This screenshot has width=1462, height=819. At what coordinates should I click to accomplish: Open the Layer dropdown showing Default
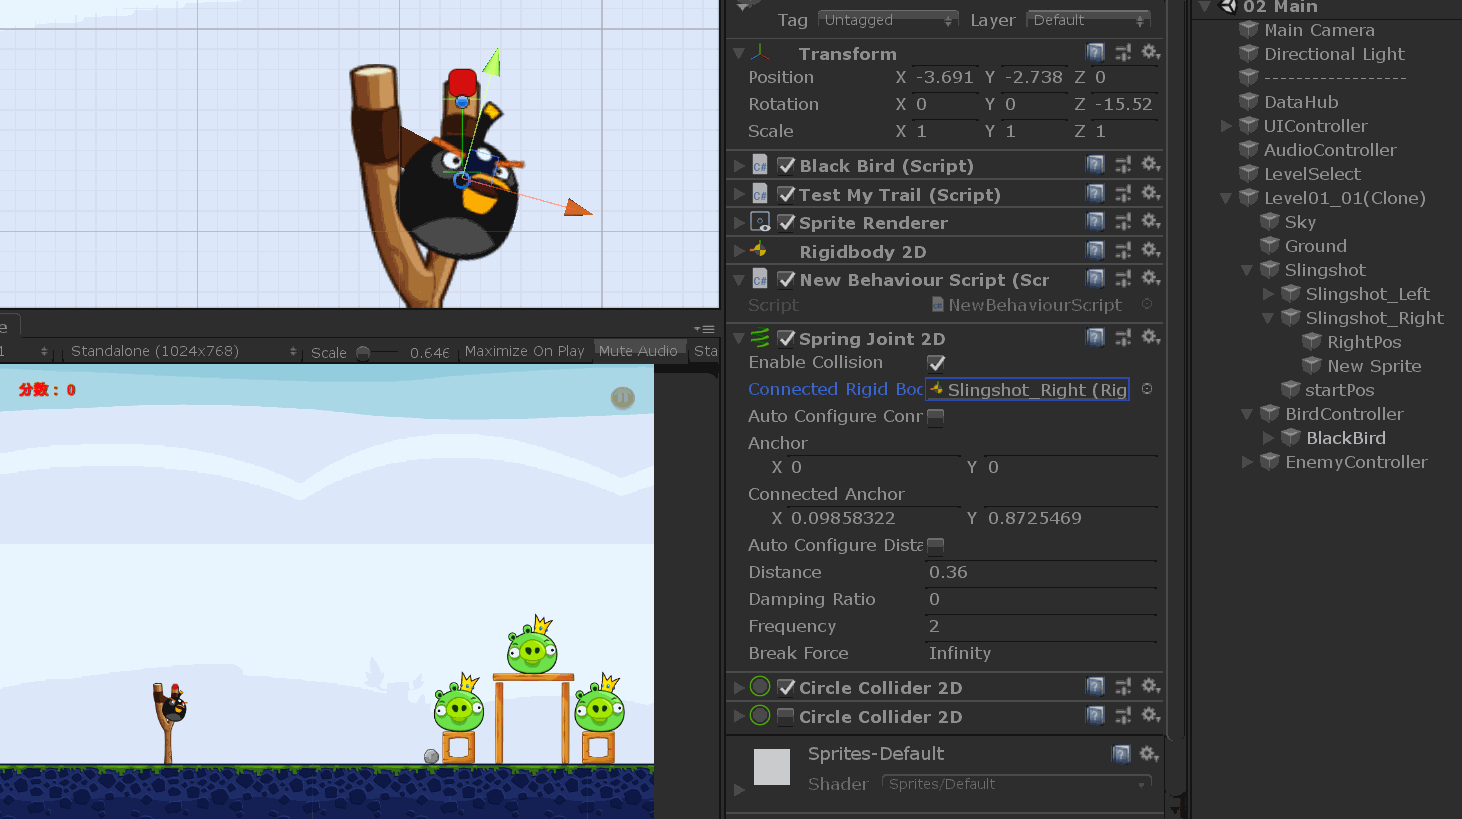[x=1088, y=20]
